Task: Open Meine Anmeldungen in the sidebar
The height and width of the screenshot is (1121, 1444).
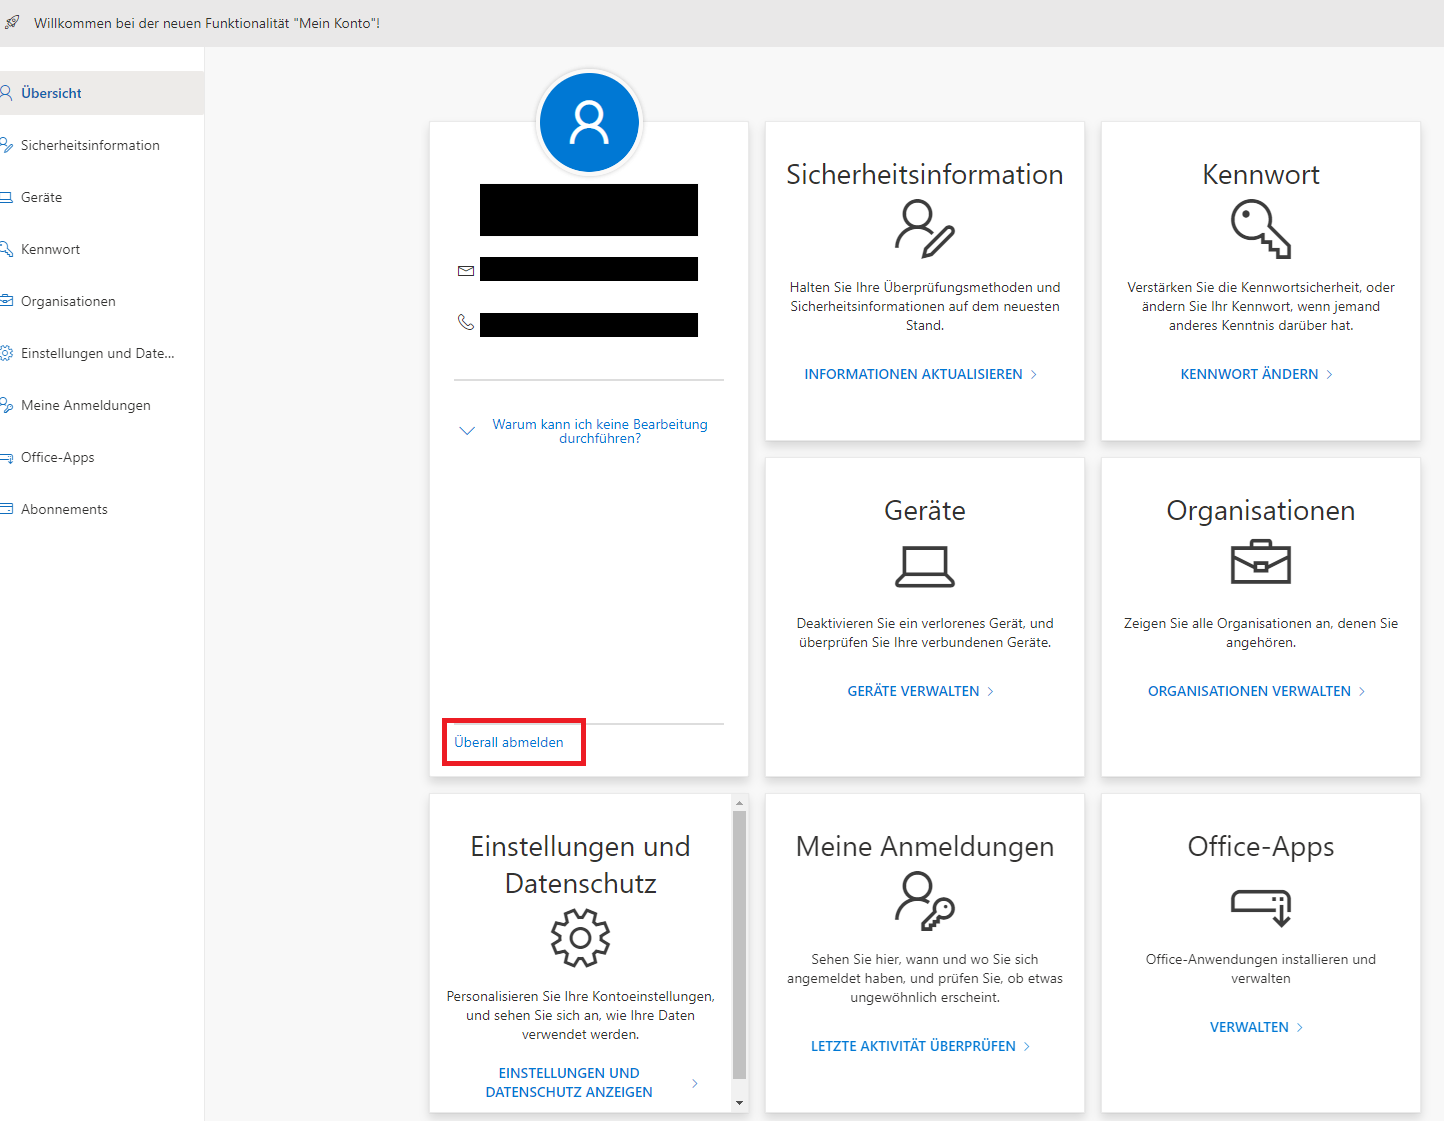Action: (102, 405)
